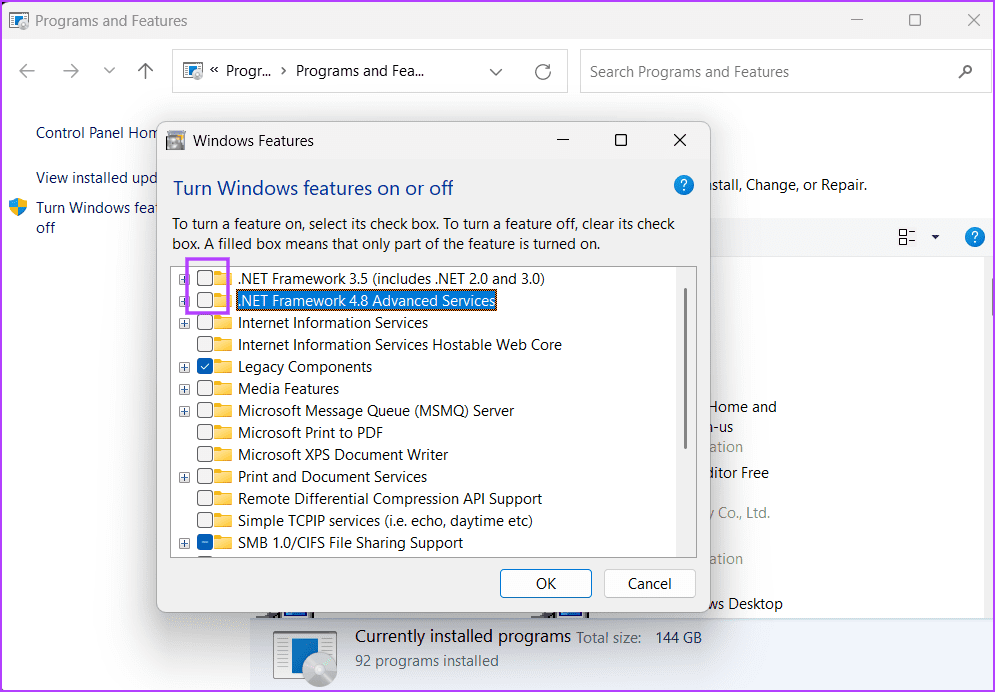
Task: Select Internet Information Services label
Action: pos(333,323)
